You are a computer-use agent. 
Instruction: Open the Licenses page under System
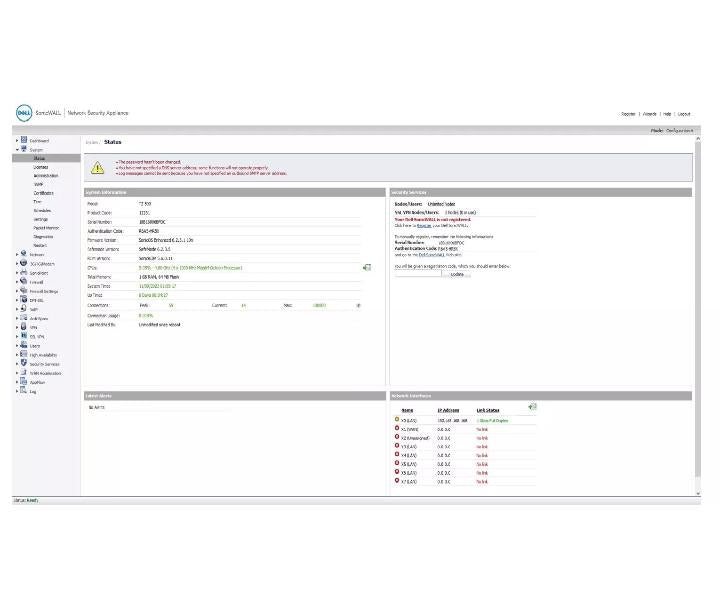[41, 167]
